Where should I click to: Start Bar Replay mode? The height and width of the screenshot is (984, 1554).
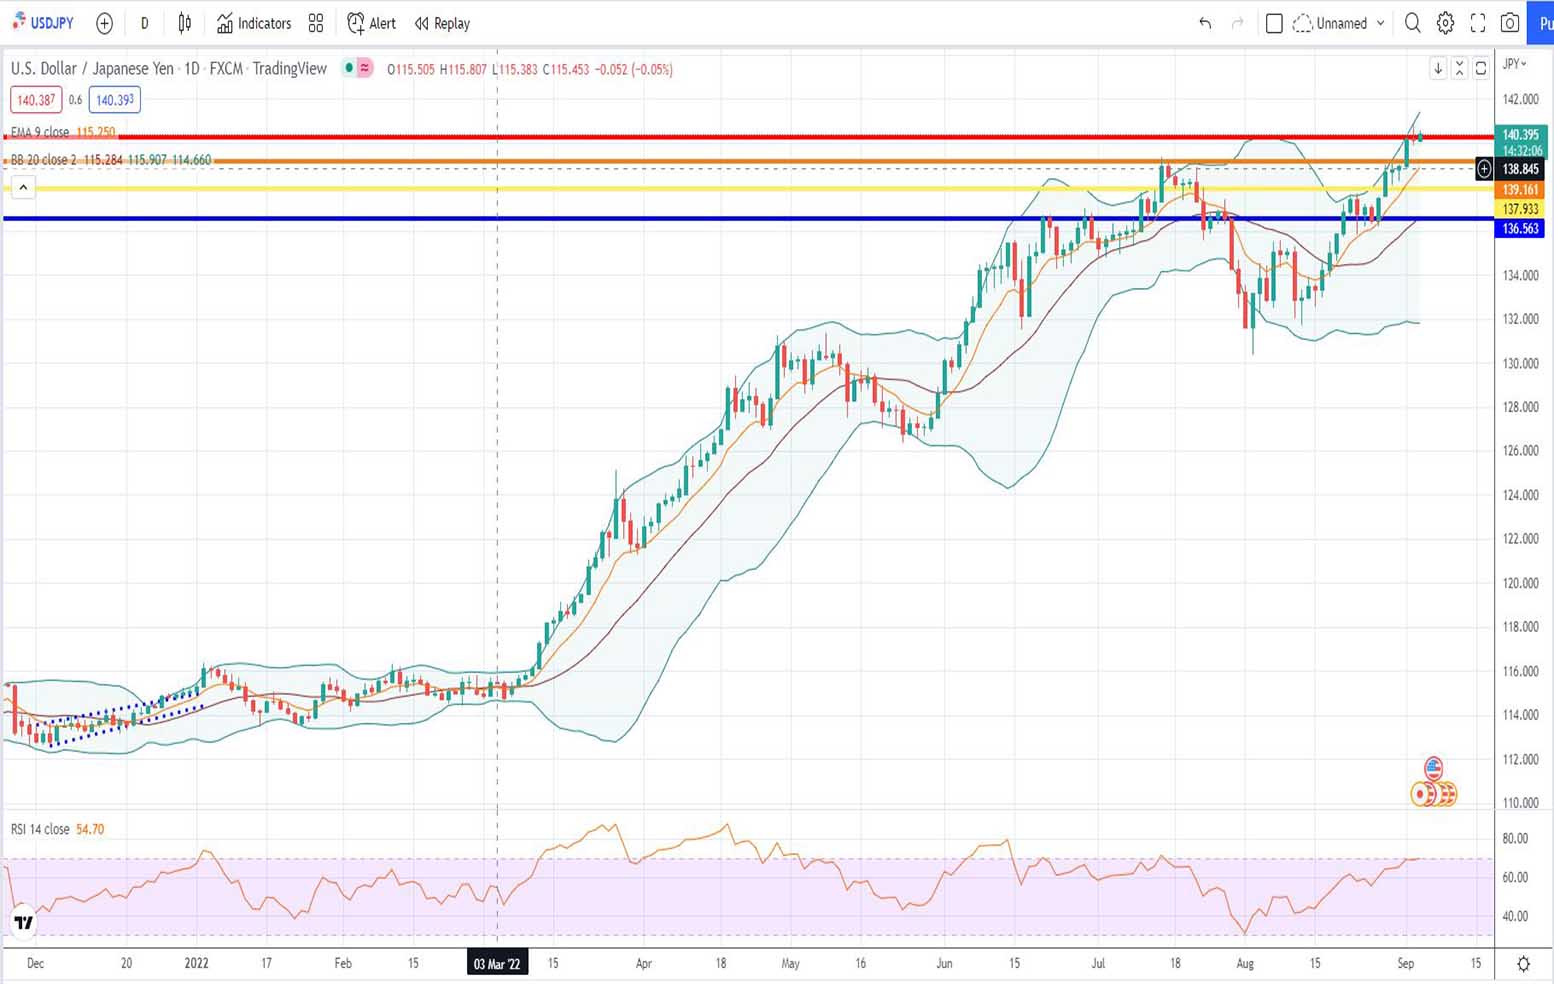pos(442,23)
